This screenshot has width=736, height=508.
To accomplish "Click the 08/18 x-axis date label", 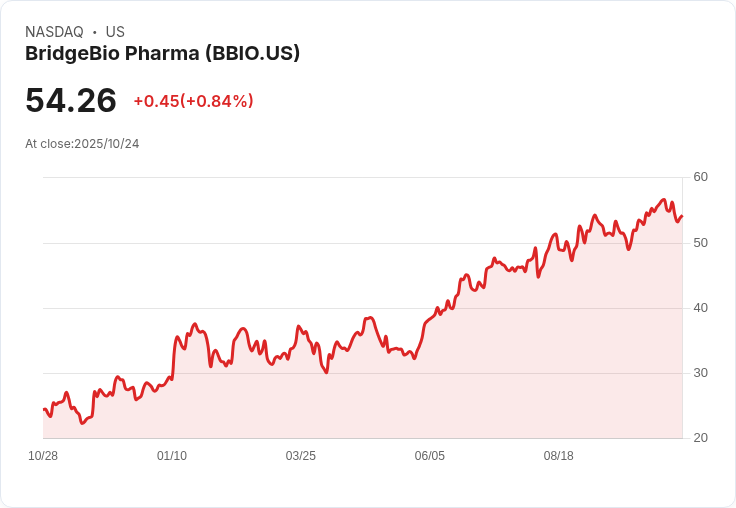I will point(559,456).
